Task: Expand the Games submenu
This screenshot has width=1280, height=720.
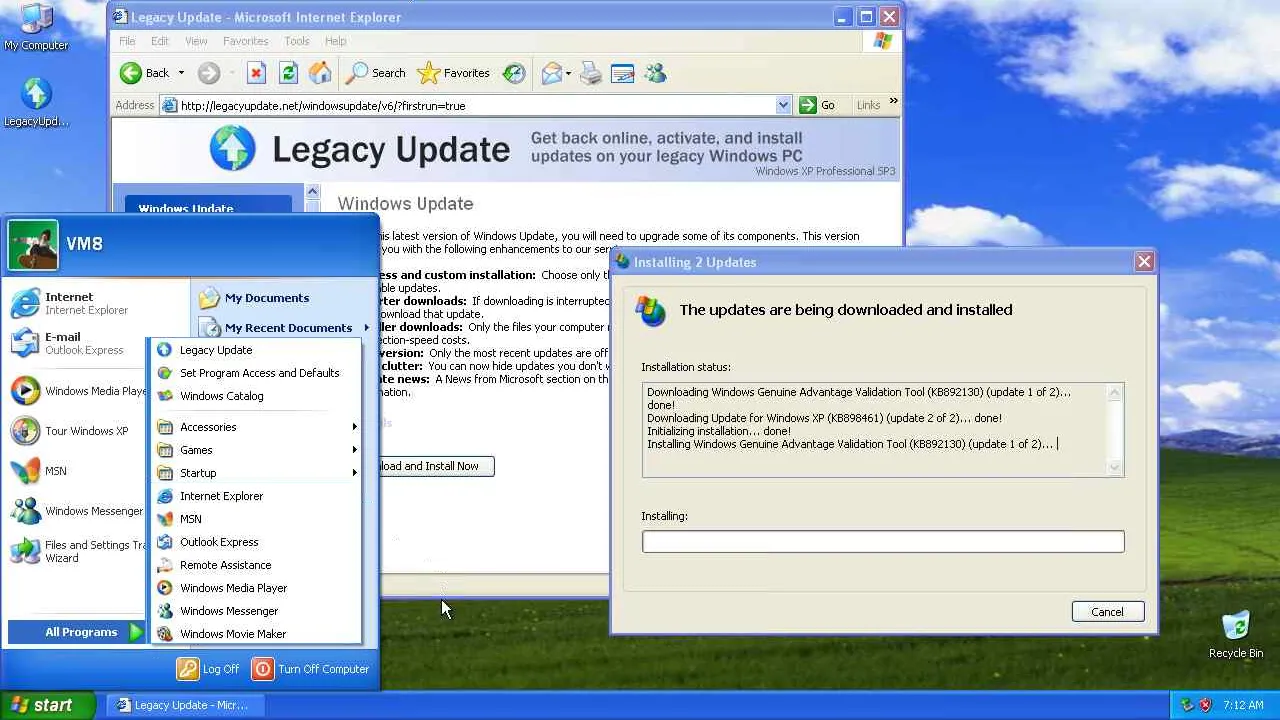Action: (x=257, y=450)
